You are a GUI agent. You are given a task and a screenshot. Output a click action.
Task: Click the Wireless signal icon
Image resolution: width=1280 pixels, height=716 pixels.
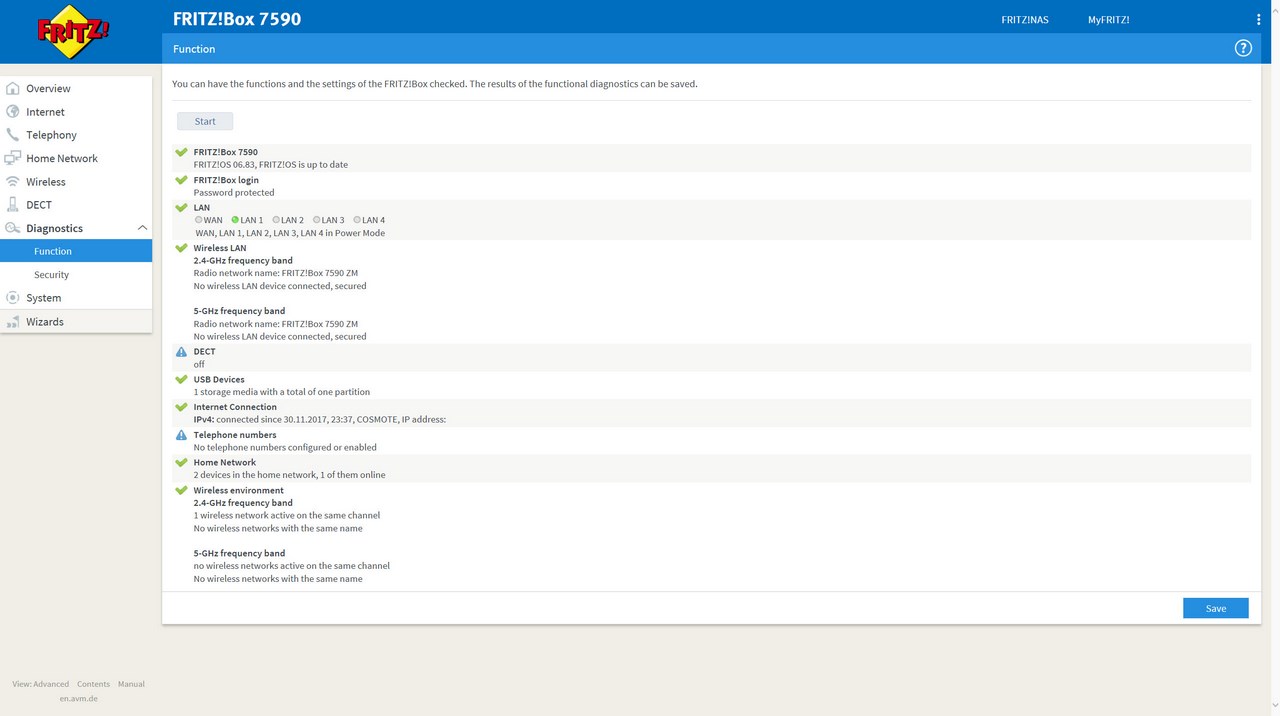click(x=13, y=182)
